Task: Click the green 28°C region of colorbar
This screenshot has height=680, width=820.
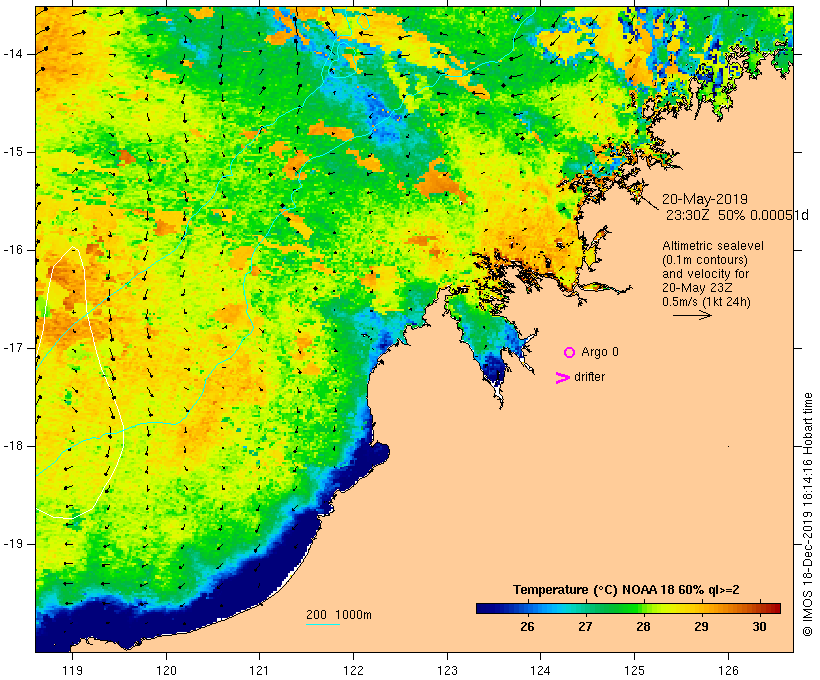Action: pos(643,608)
